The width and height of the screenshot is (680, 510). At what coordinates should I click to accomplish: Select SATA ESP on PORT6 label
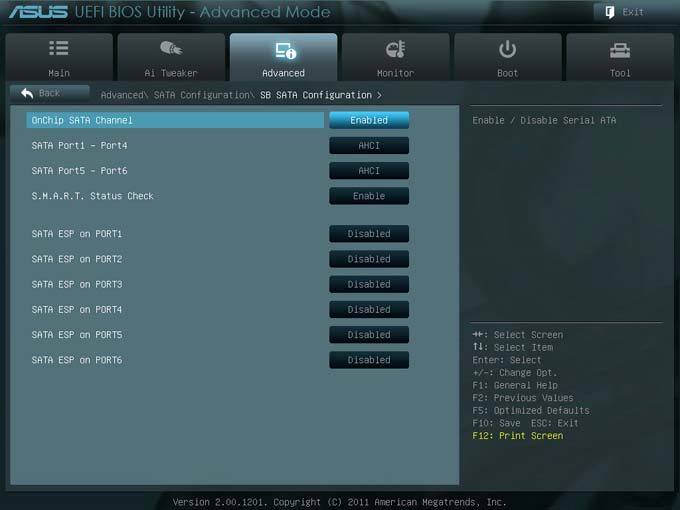point(77,360)
